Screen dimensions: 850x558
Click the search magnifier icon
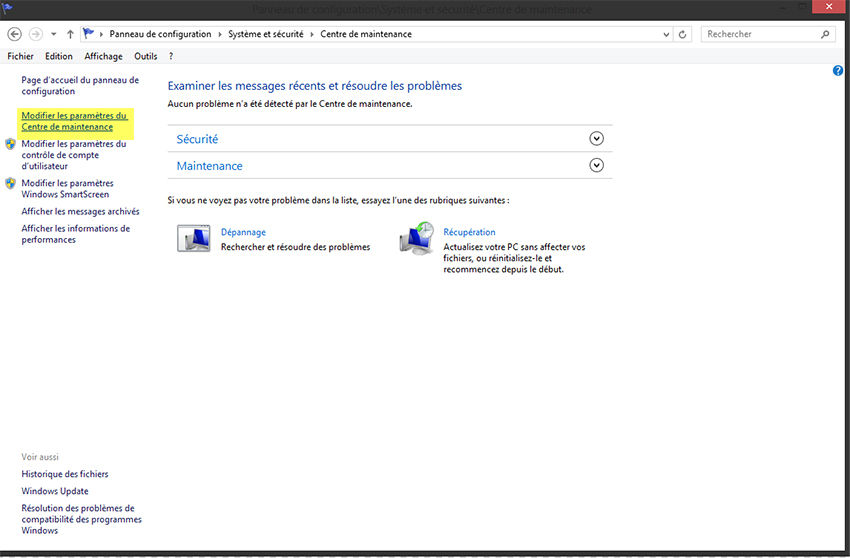click(825, 34)
